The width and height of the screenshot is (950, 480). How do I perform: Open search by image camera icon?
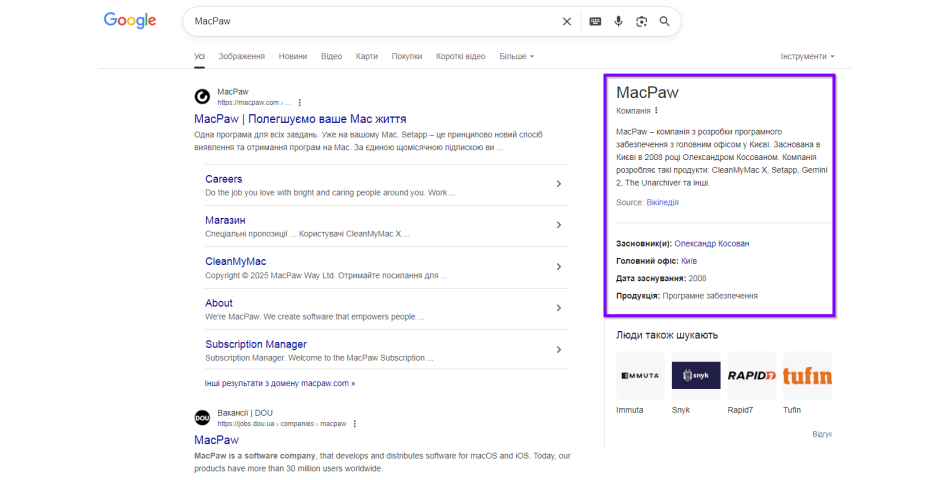click(641, 21)
